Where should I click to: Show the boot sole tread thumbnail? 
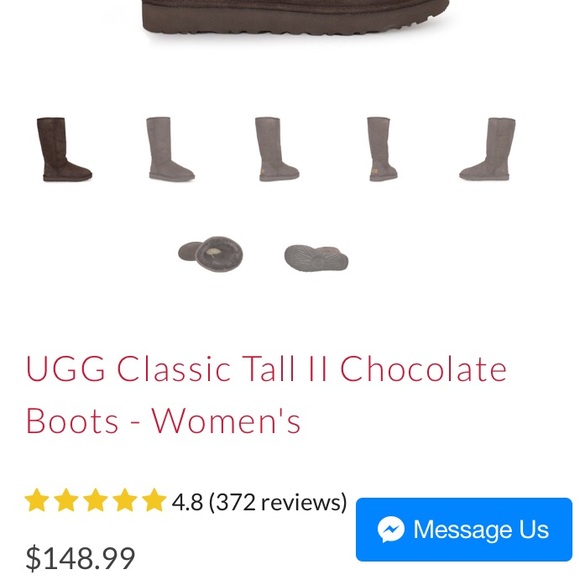point(316,258)
